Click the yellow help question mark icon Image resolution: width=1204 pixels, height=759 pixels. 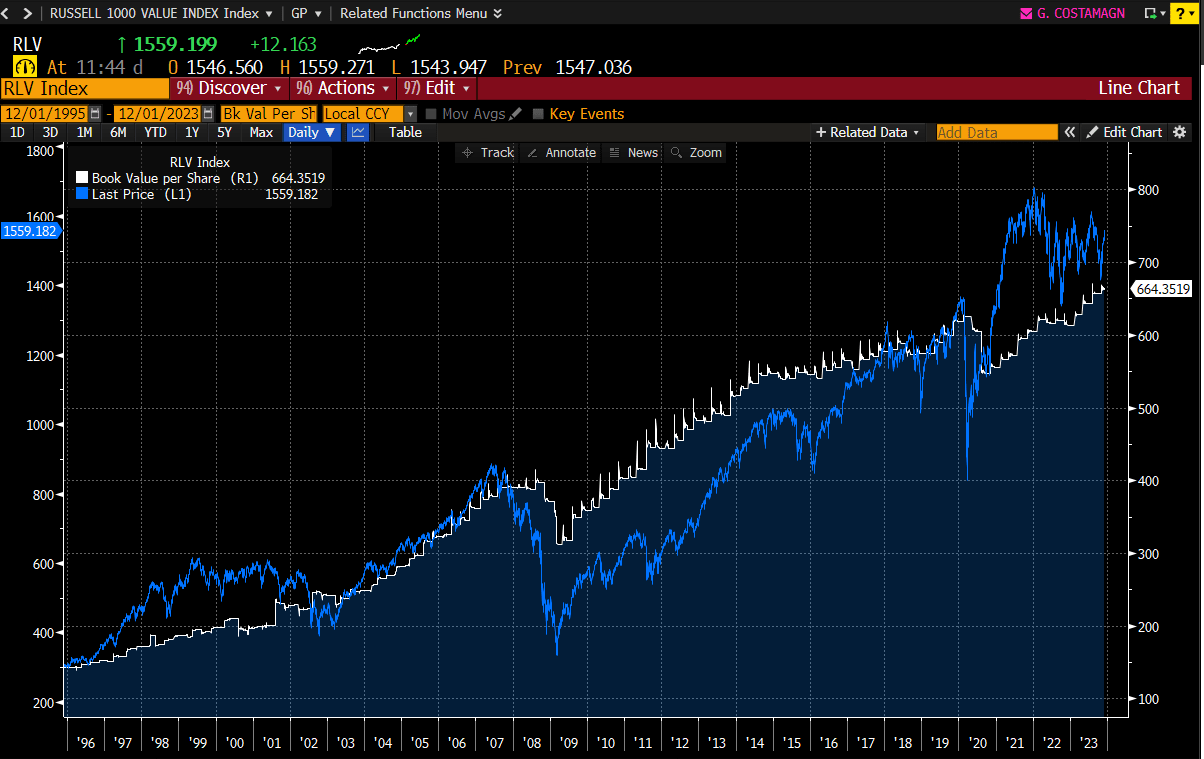pyautogui.click(x=1179, y=13)
